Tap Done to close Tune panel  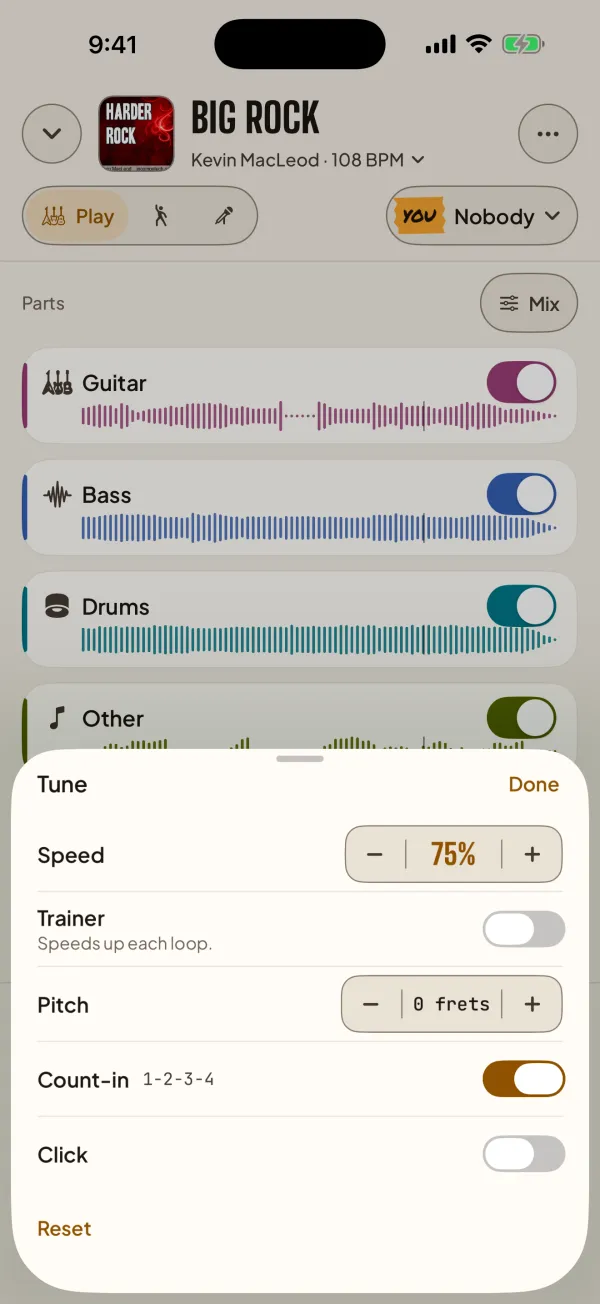coord(534,784)
